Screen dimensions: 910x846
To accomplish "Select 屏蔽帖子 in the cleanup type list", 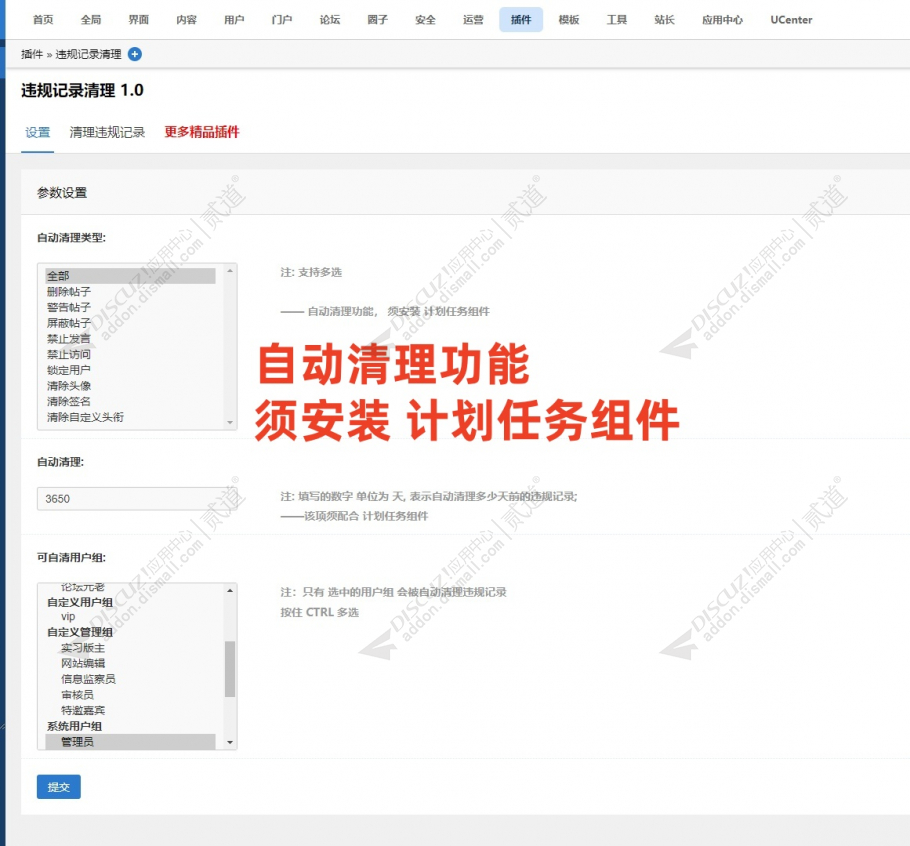I will [130, 323].
